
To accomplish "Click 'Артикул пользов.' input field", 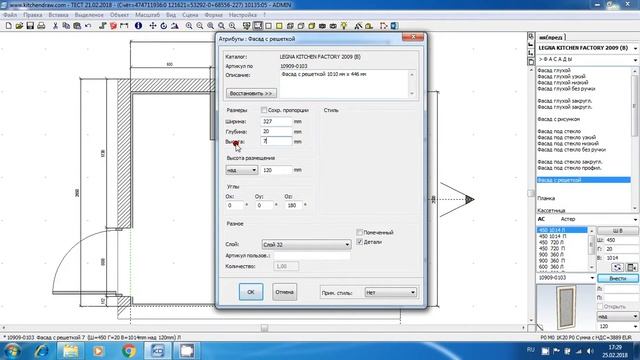I will tap(312, 256).
